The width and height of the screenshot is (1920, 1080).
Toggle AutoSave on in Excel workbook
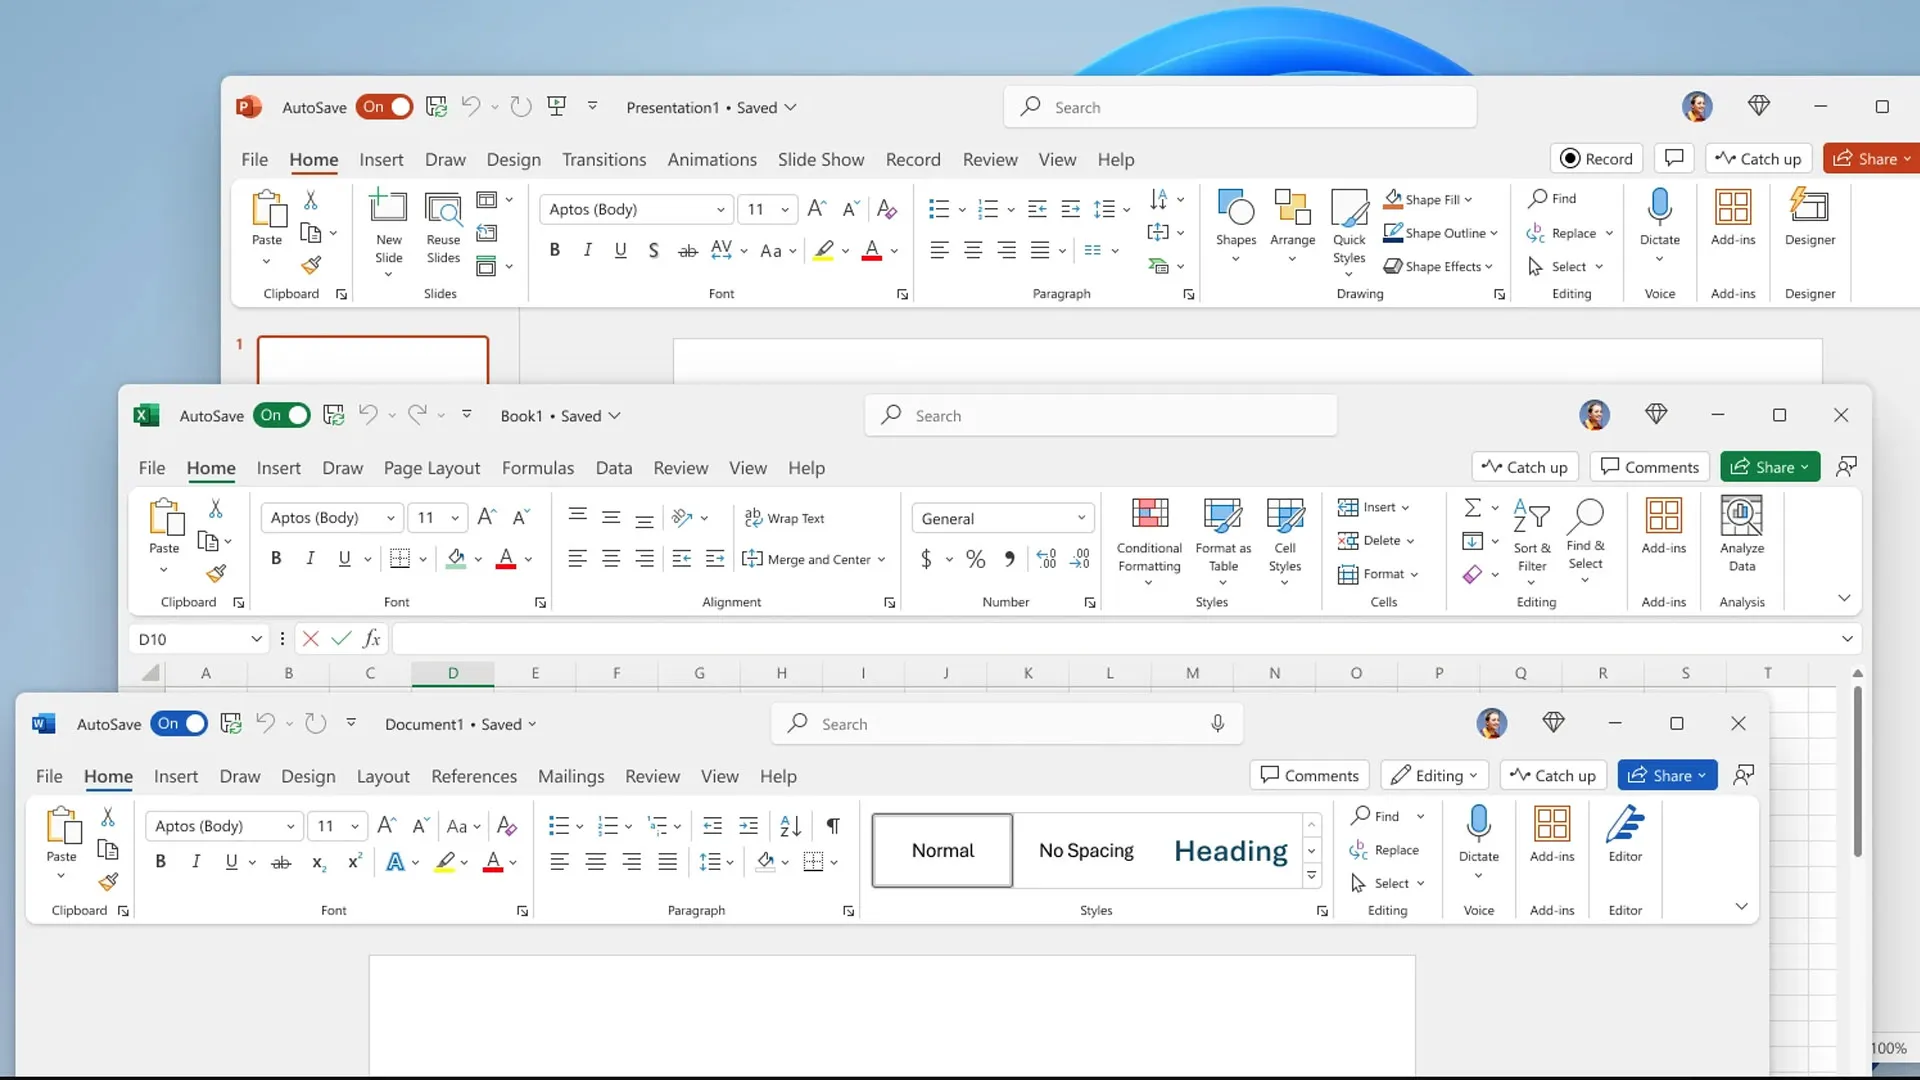[x=282, y=415]
